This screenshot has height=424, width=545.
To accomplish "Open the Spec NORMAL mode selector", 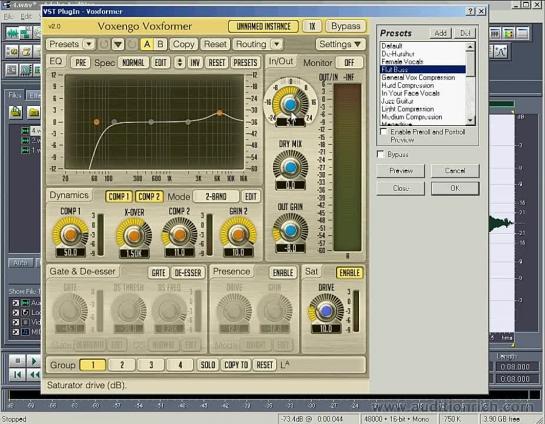I will [x=133, y=63].
